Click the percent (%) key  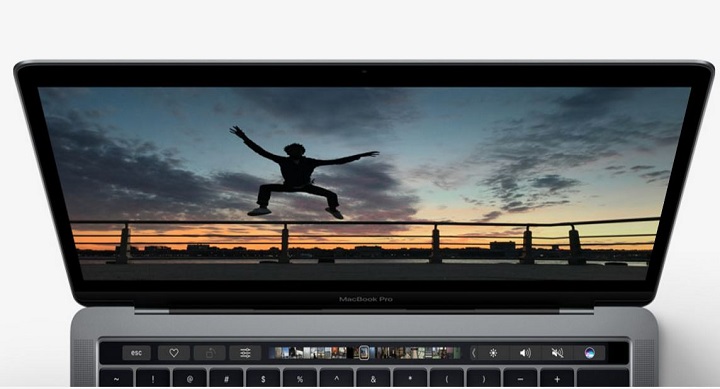point(300,379)
